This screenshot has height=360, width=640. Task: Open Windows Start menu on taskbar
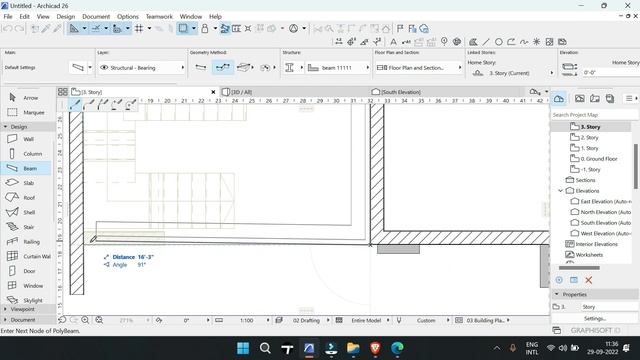click(243, 348)
